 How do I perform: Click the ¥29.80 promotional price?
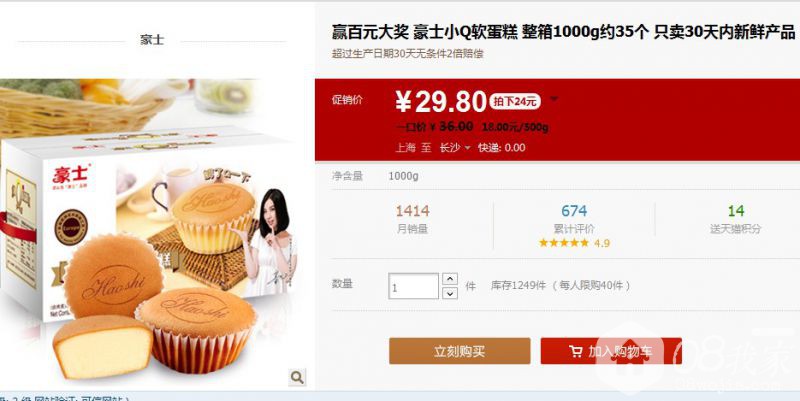point(441,102)
